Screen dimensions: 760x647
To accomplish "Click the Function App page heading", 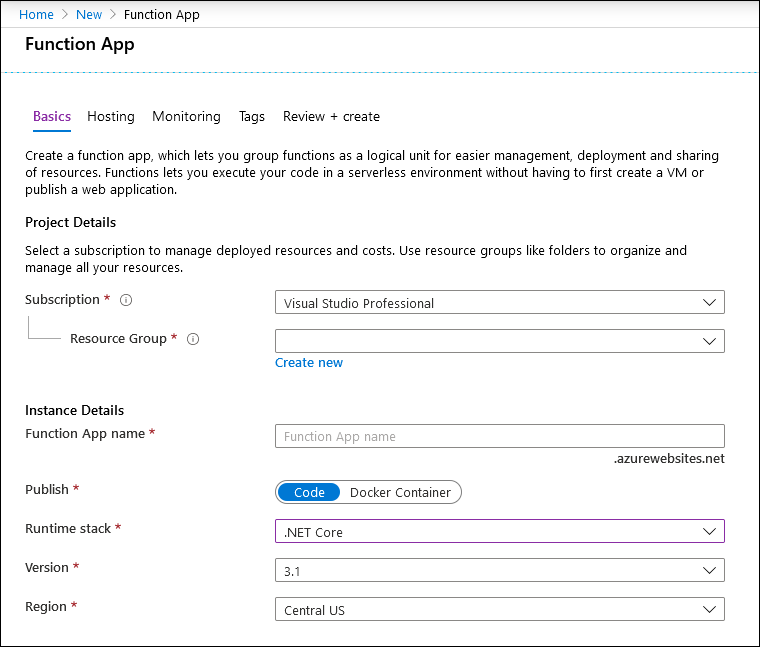I will tap(80, 44).
